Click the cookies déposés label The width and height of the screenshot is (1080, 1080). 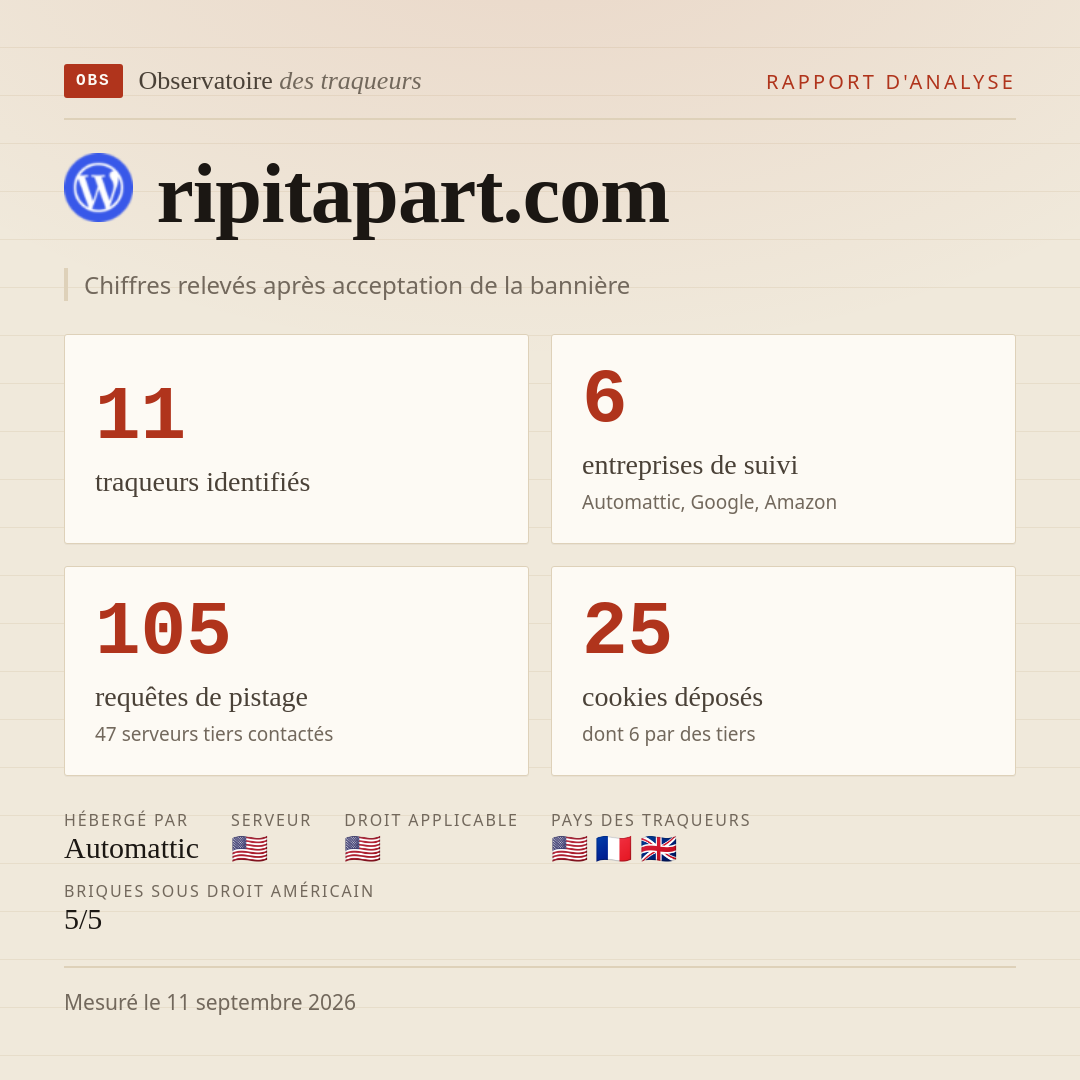(672, 697)
